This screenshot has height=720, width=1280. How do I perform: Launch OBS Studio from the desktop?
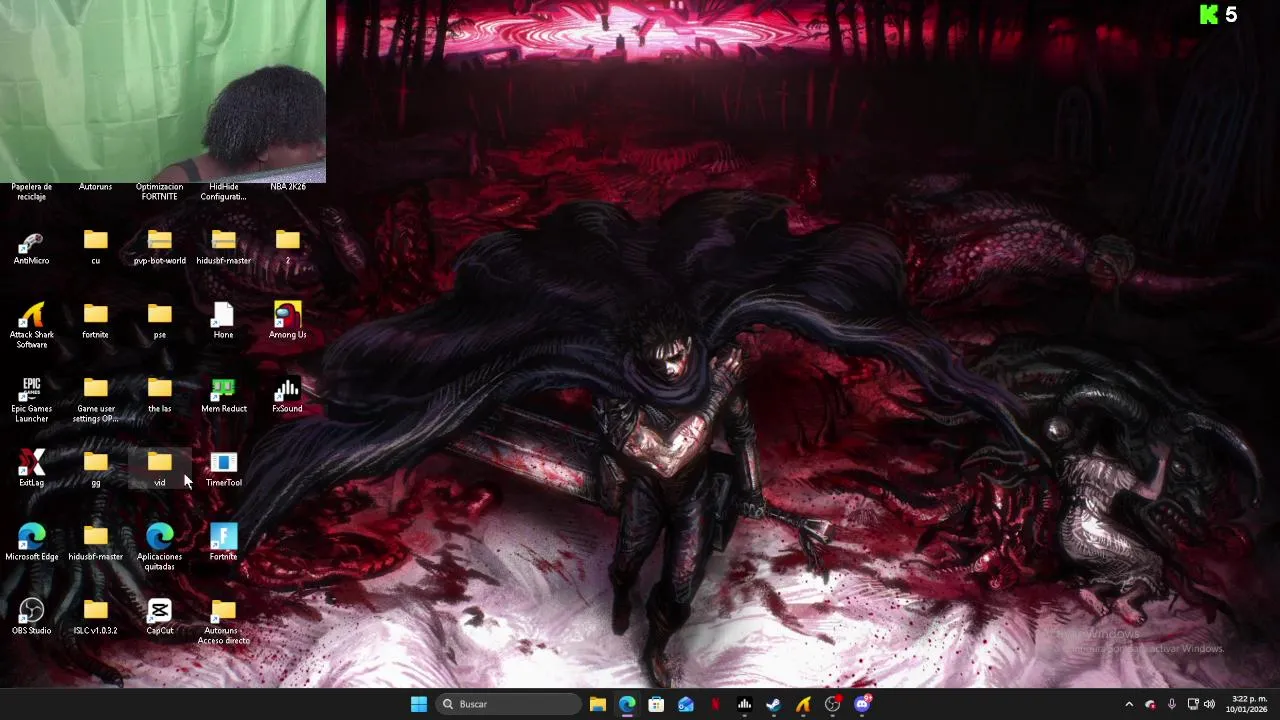31,617
